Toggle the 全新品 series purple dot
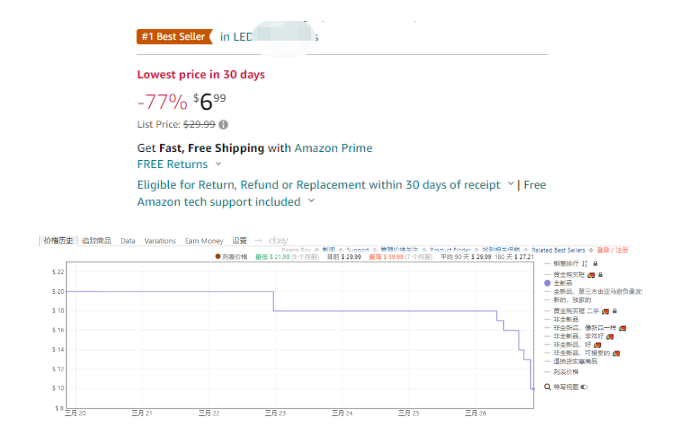Screen dimensions: 697x437 [x=548, y=283]
